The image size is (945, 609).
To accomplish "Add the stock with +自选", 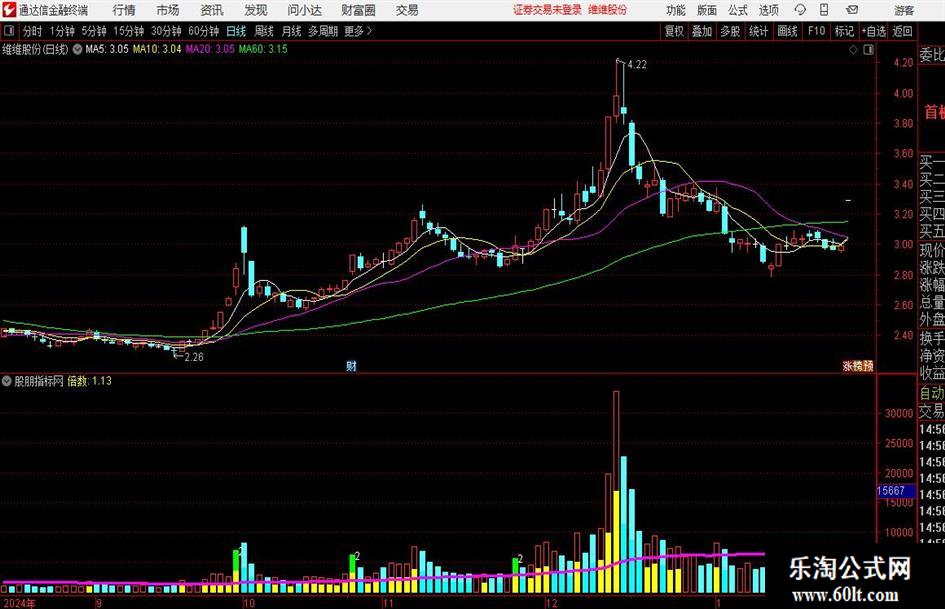I will (x=873, y=31).
